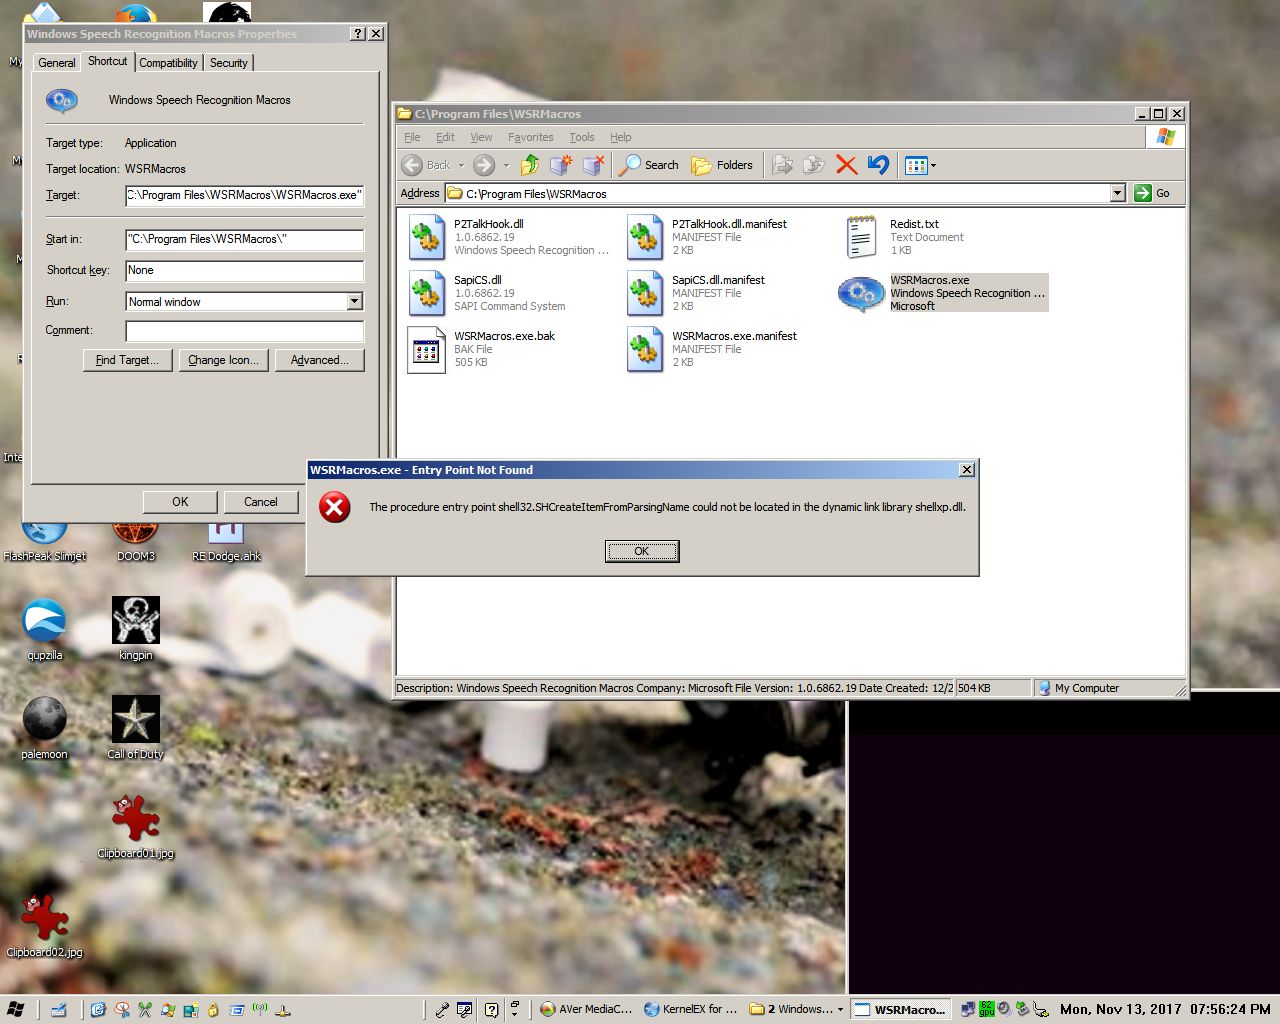Click the taskbar date and time
The width and height of the screenshot is (1280, 1024).
(1165, 1009)
